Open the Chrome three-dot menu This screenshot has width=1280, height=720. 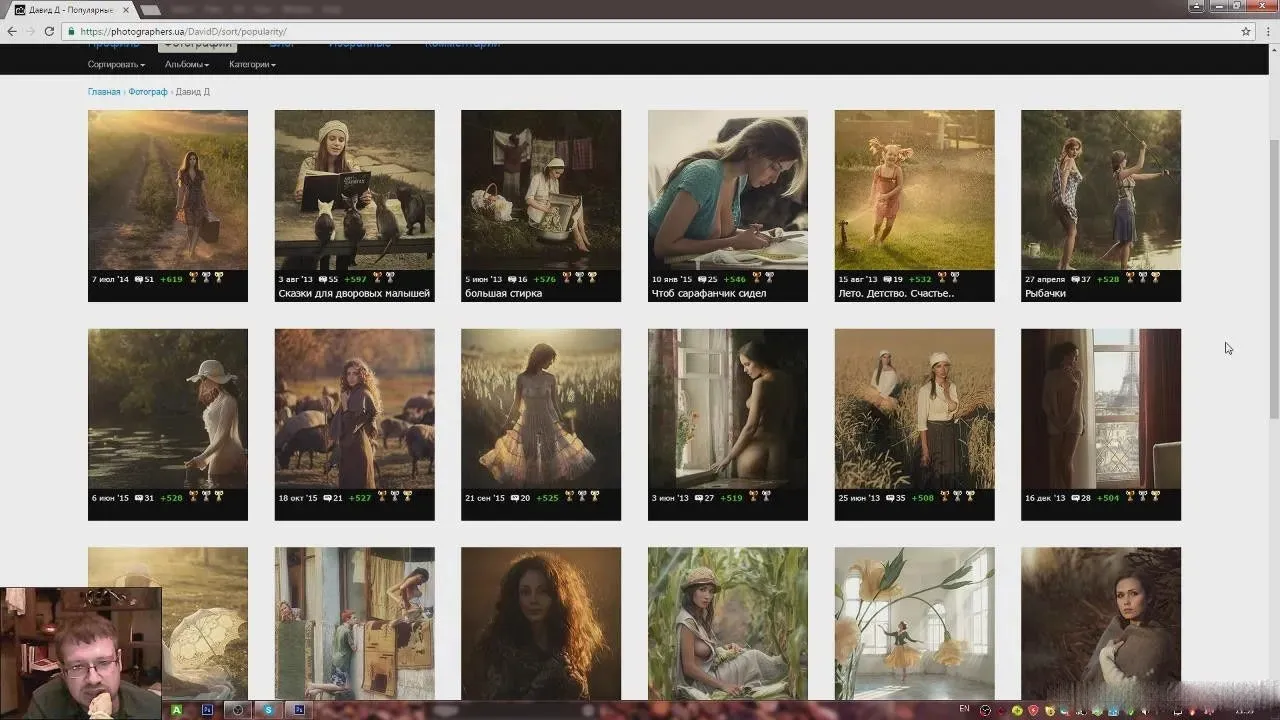coord(1266,31)
